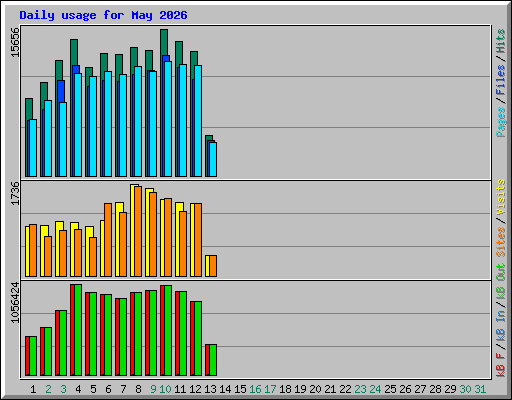512x400 pixels.
Task: Select day 20 on the x-axis
Action: [315, 389]
